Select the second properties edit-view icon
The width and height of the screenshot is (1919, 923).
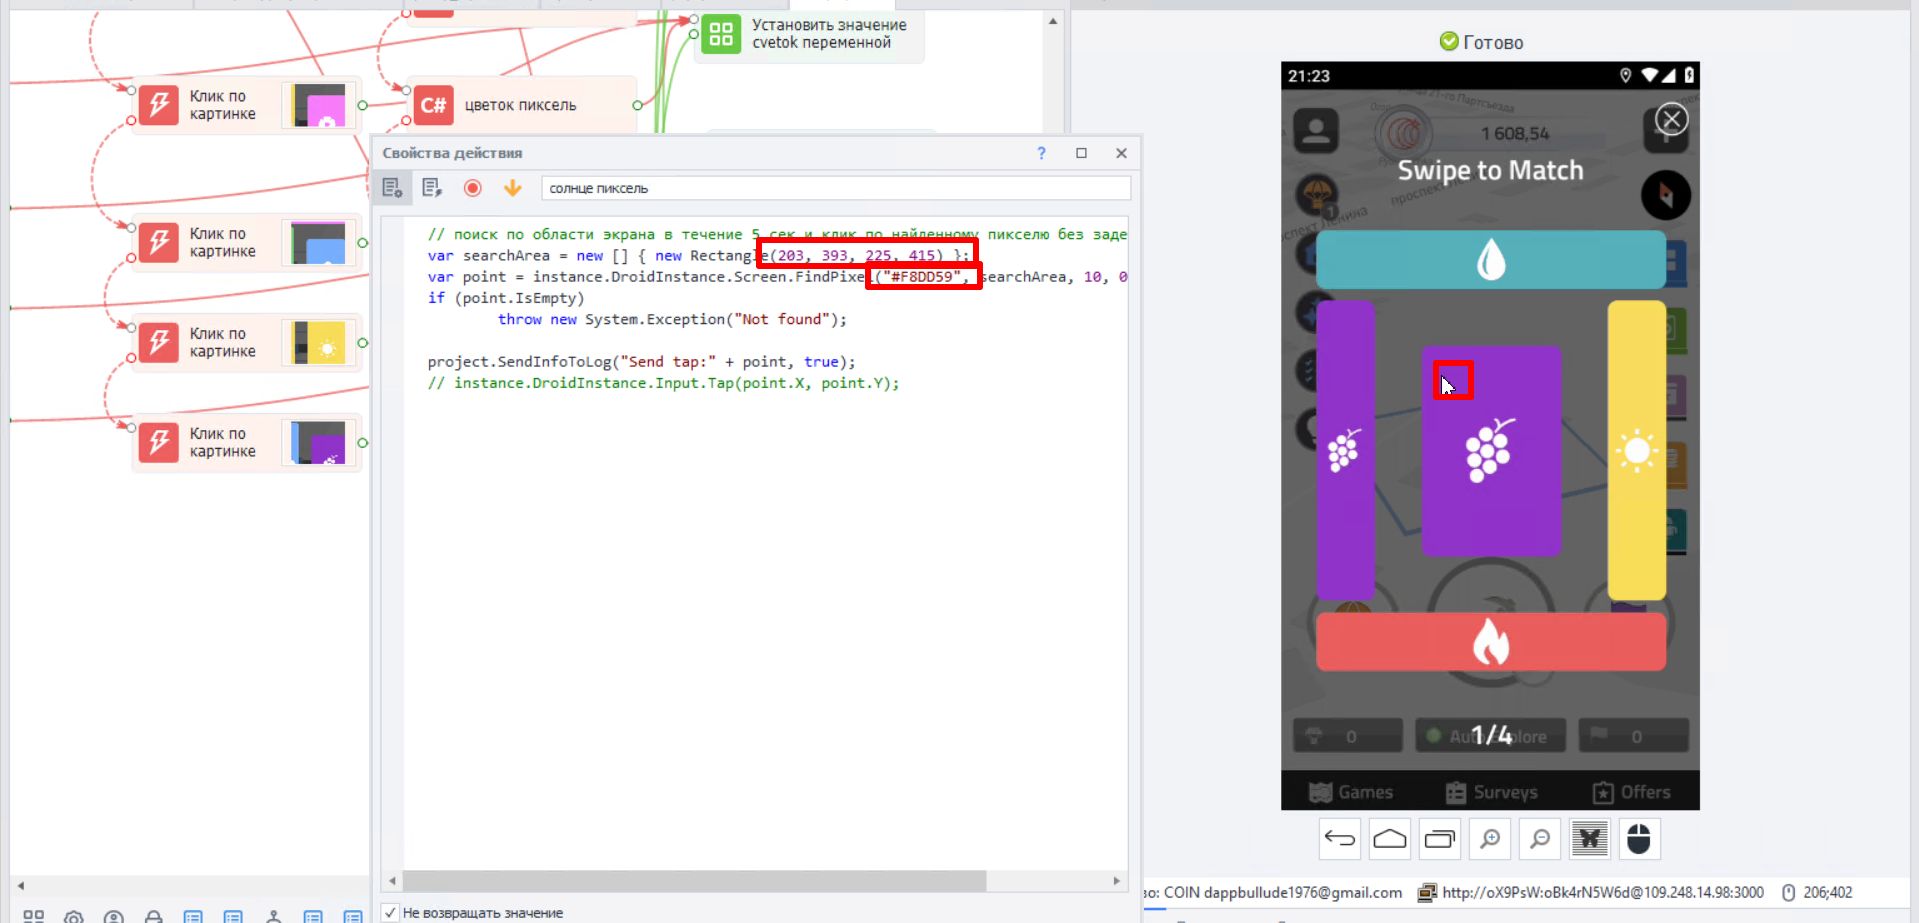pos(432,188)
